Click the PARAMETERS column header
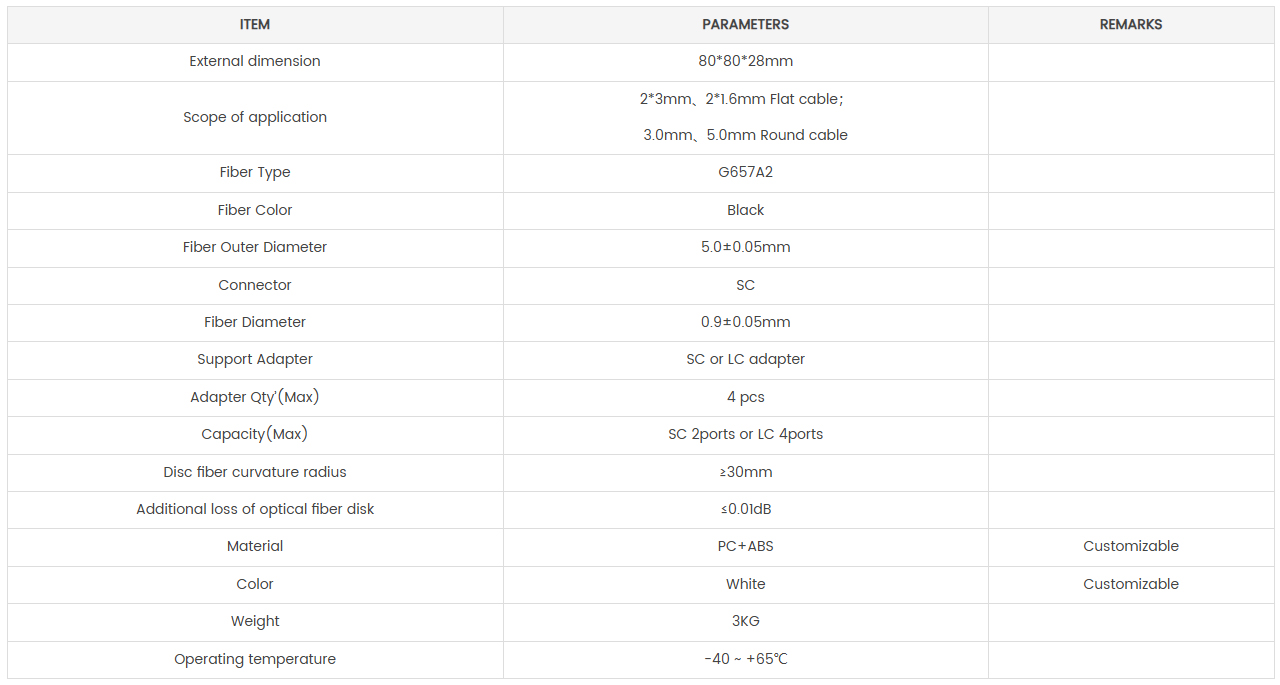The height and width of the screenshot is (685, 1280). tap(745, 24)
